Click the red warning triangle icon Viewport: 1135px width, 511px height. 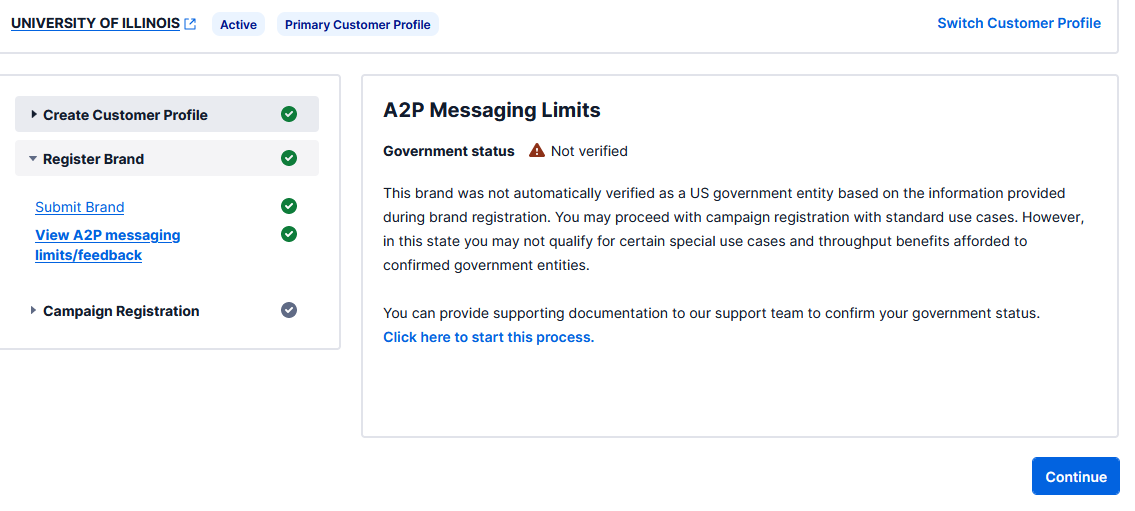coord(537,151)
